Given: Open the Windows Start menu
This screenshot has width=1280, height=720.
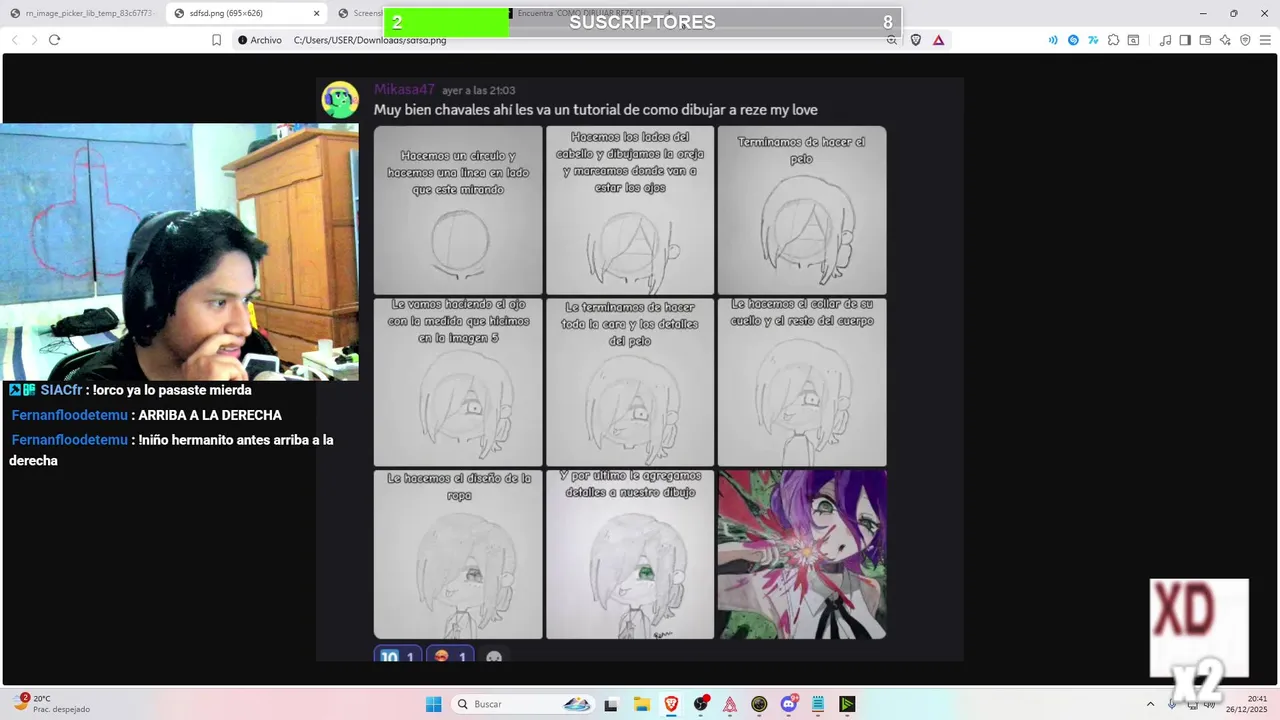Looking at the screenshot, I should (433, 704).
